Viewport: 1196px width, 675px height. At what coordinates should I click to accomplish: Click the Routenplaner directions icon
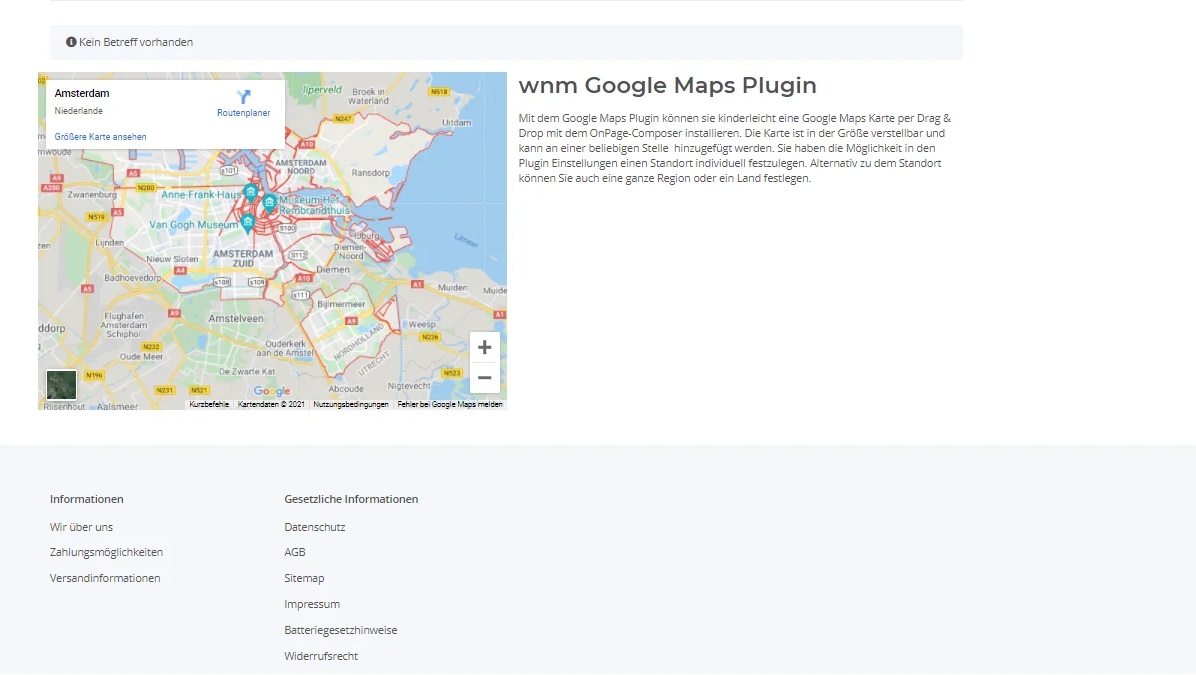pos(243,95)
